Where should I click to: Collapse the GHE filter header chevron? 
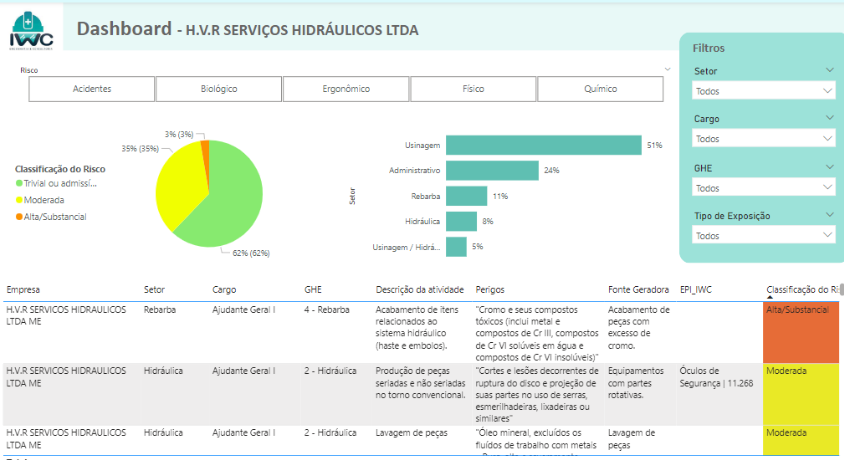coord(829,167)
